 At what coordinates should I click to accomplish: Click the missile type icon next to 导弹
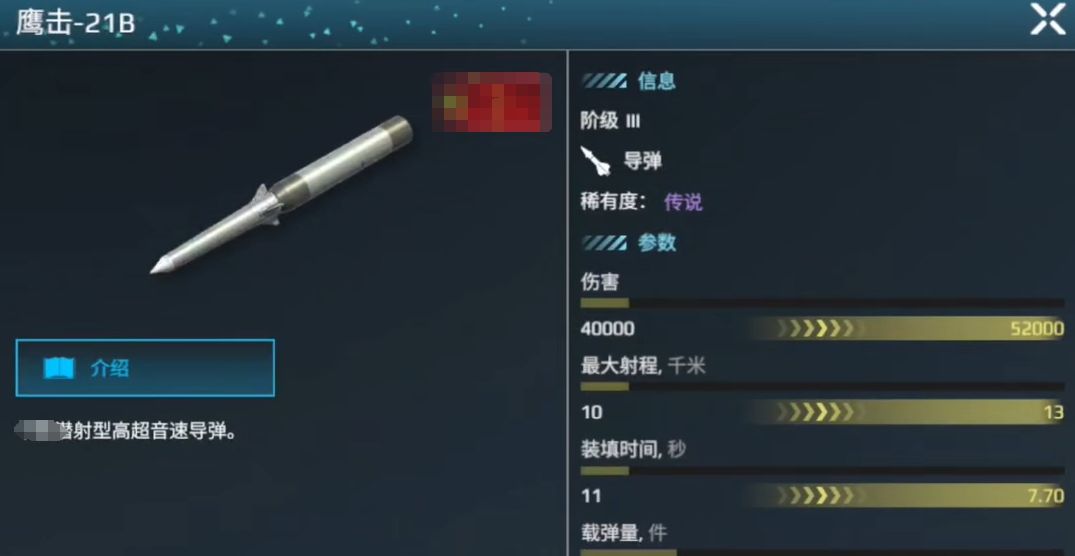595,161
